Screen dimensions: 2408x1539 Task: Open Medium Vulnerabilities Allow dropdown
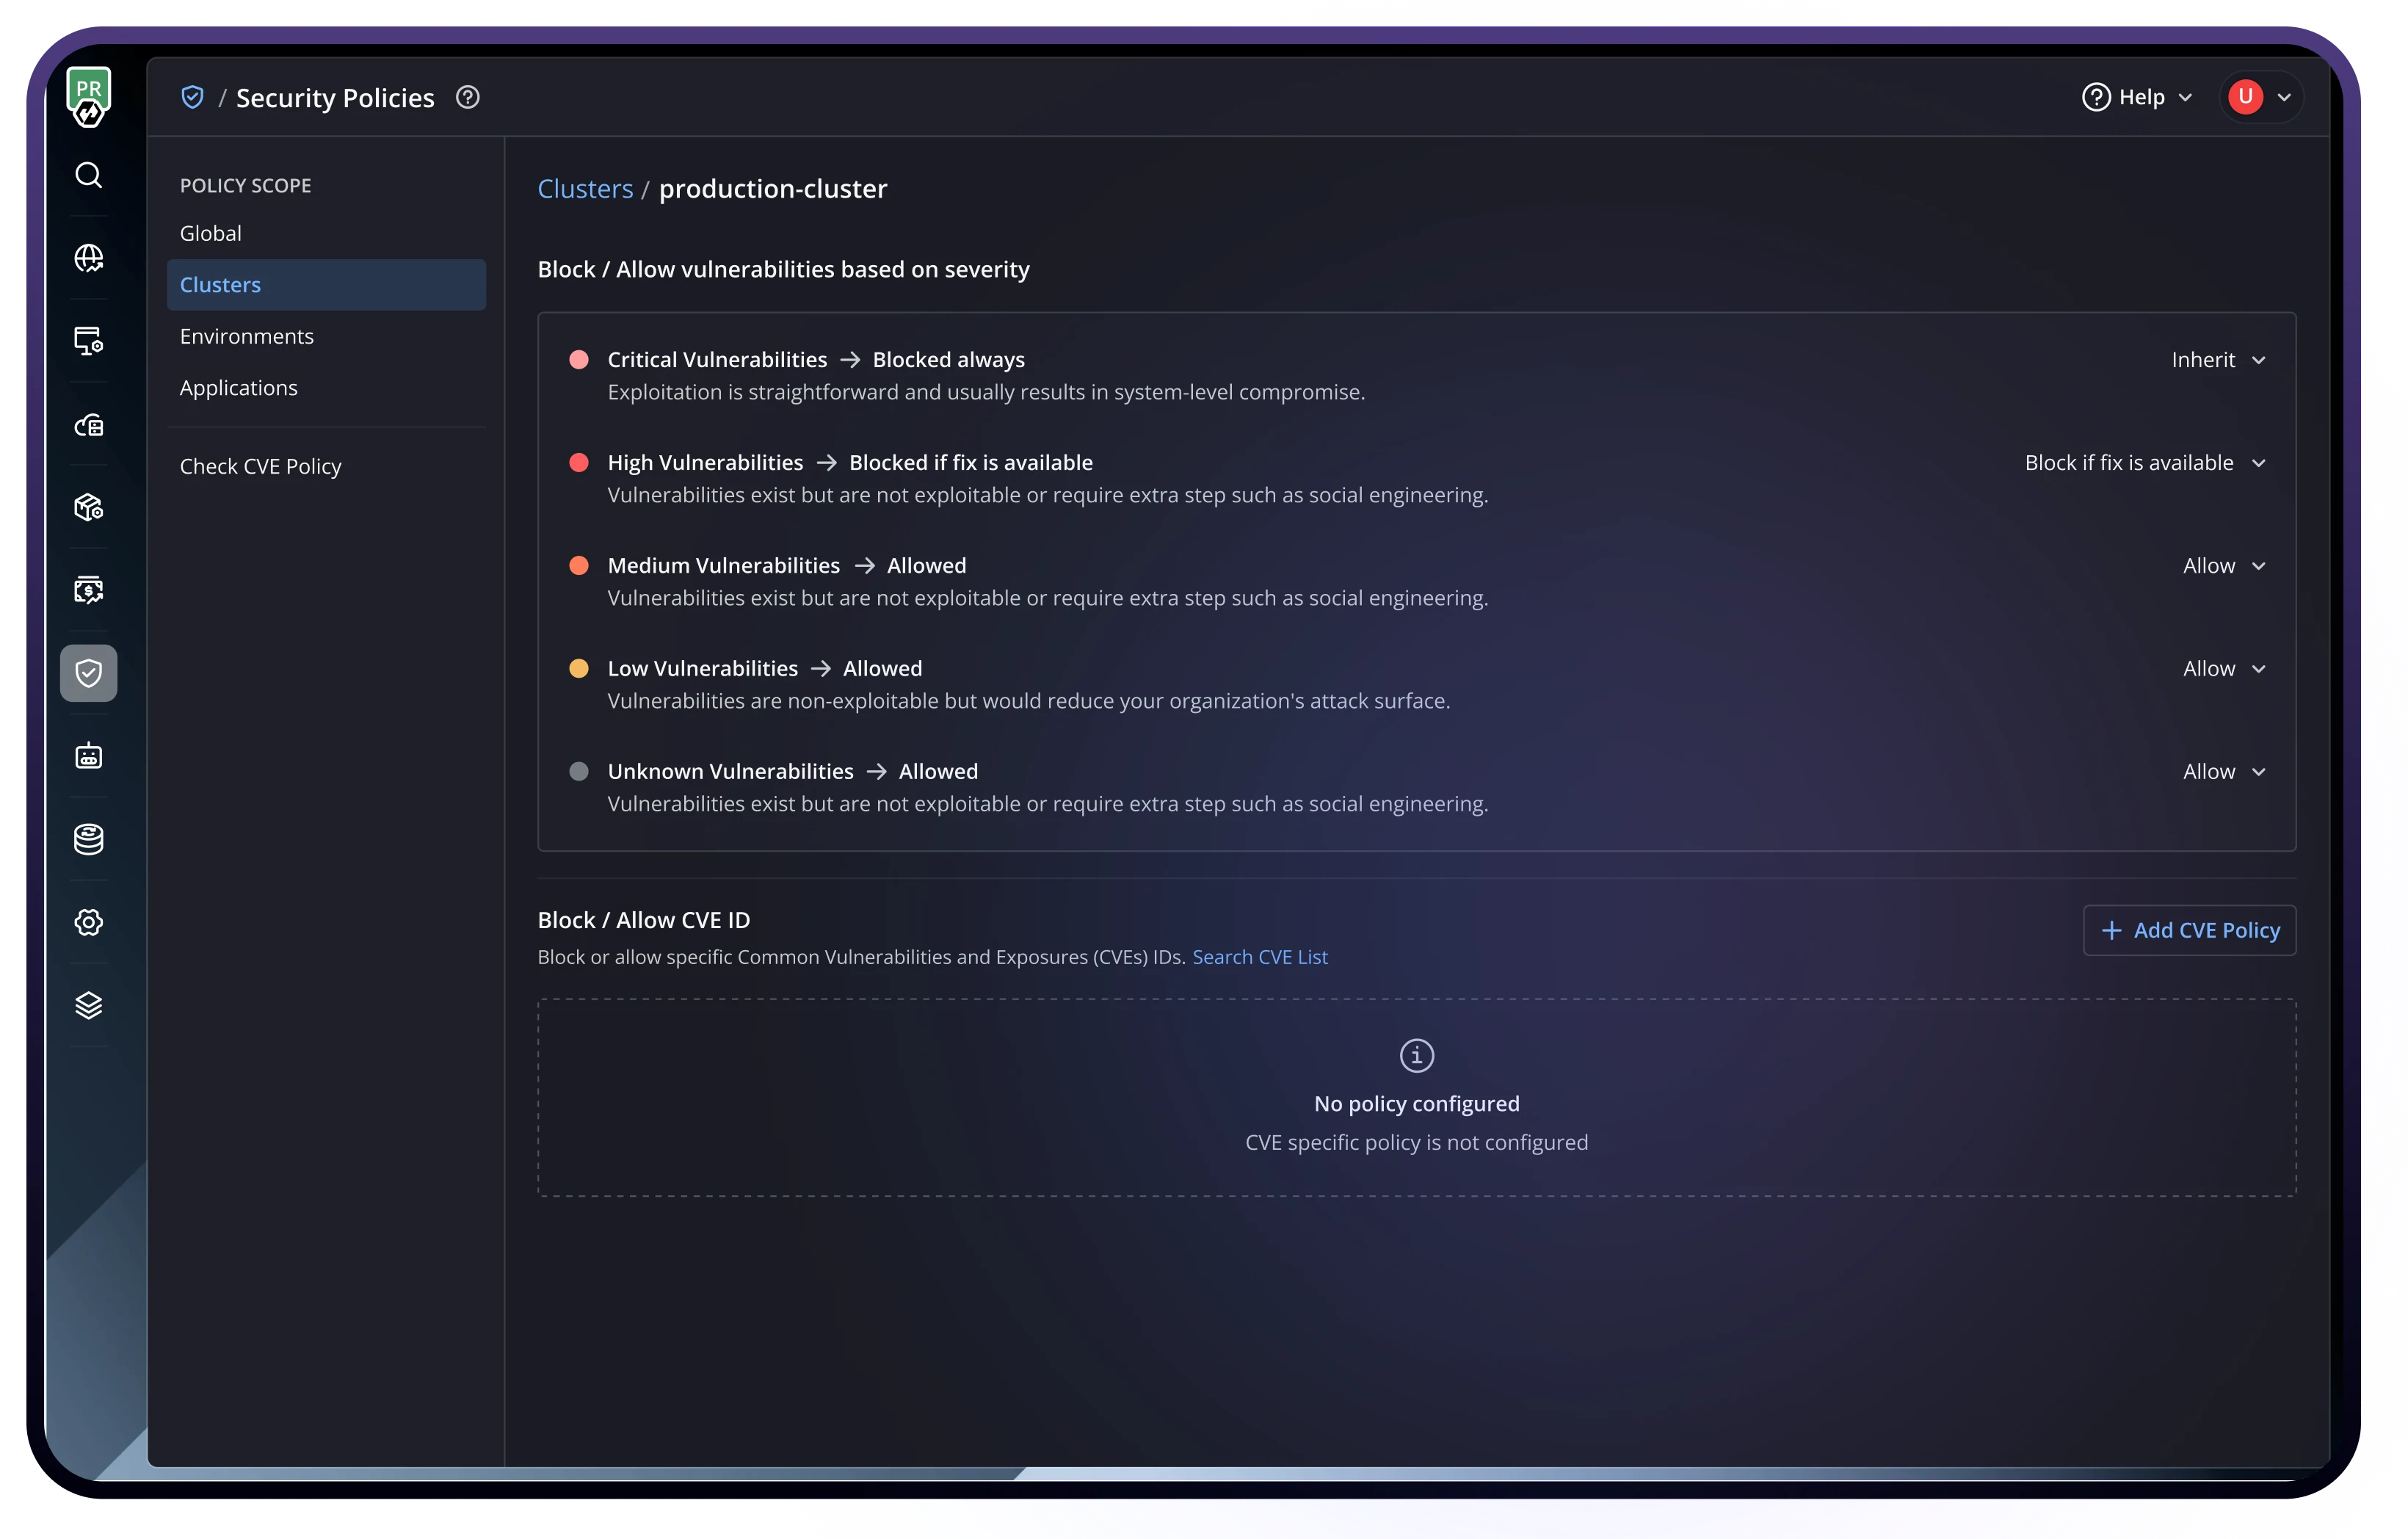(2223, 566)
